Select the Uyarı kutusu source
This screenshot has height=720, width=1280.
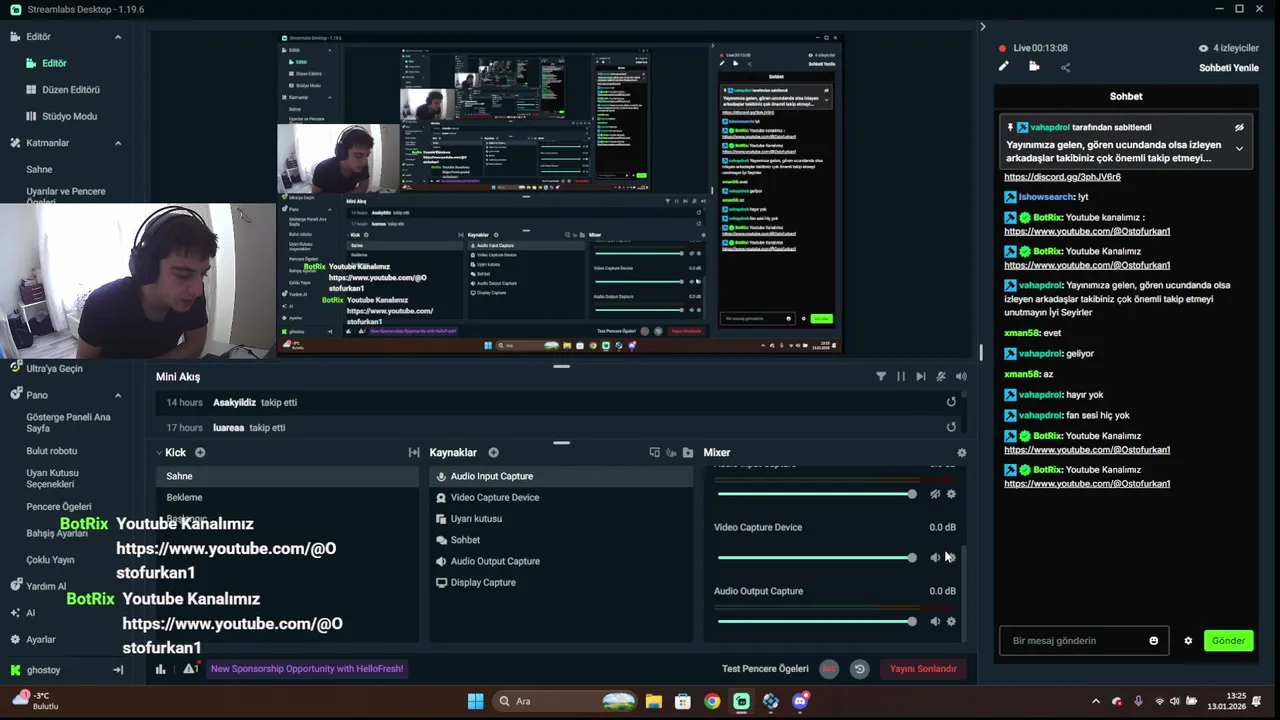tap(561, 518)
